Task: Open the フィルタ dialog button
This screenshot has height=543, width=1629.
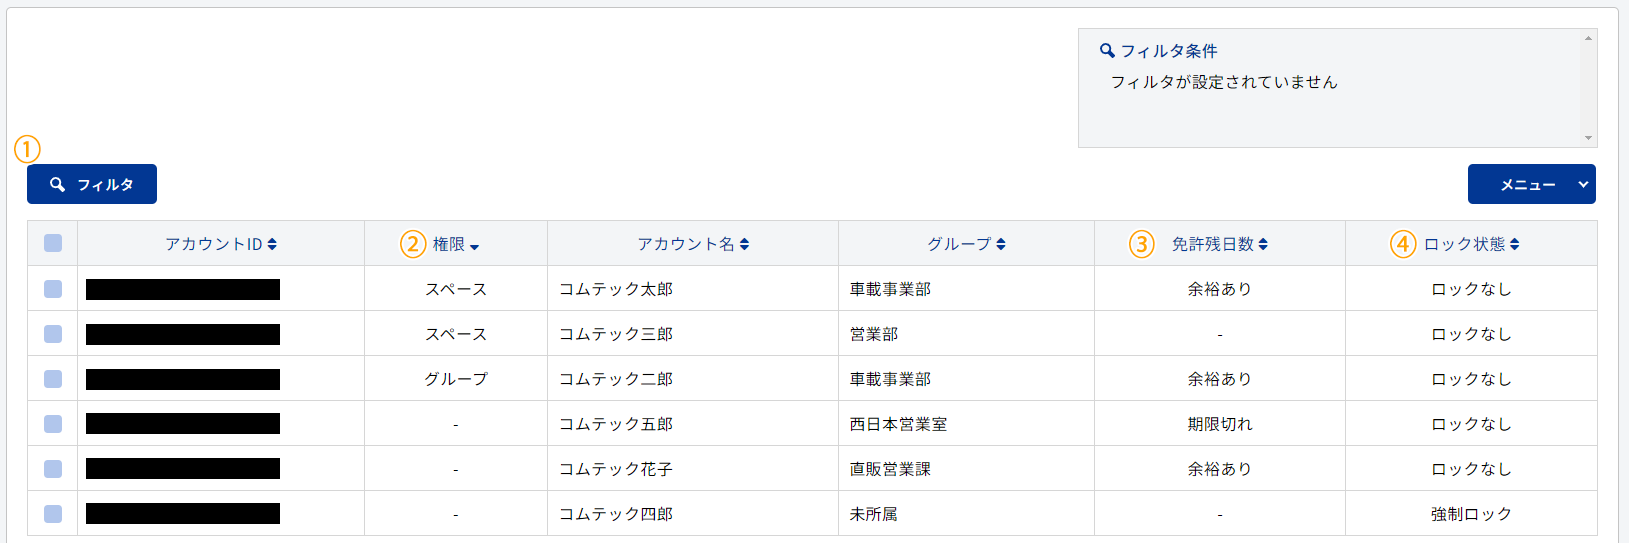Action: [x=92, y=184]
